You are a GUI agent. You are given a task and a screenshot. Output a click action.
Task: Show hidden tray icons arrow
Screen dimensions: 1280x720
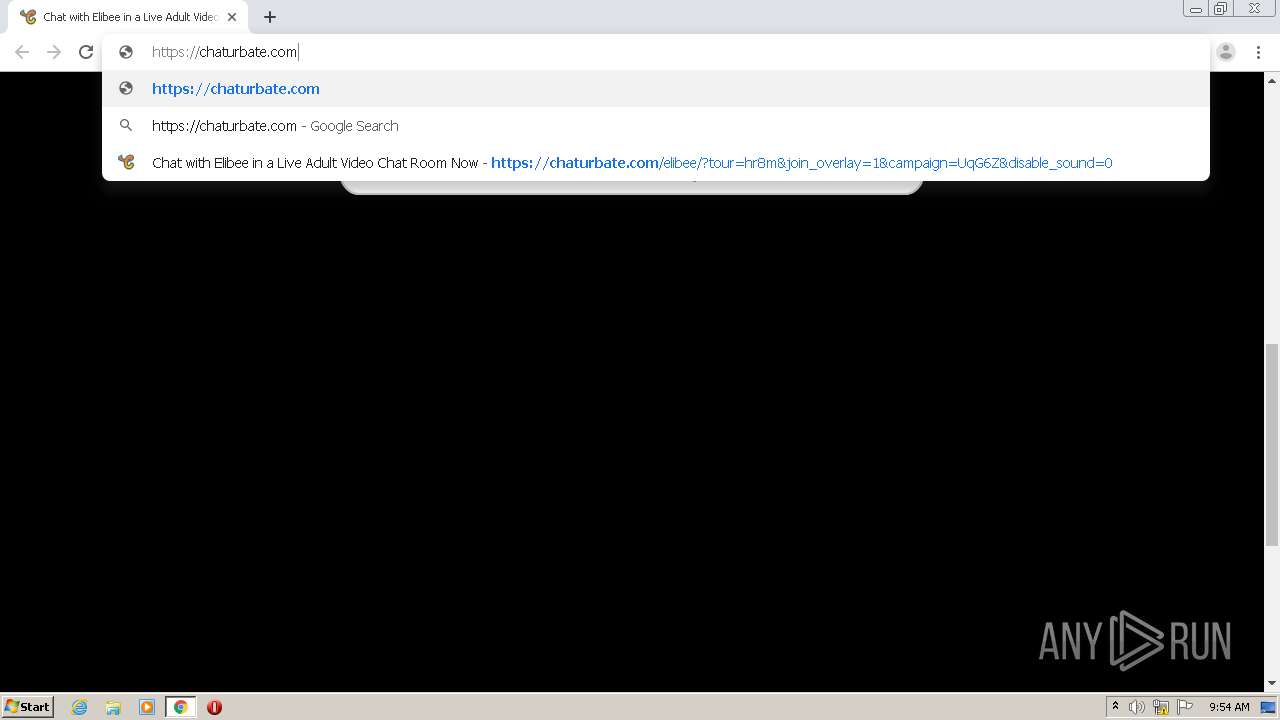pyautogui.click(x=1115, y=707)
